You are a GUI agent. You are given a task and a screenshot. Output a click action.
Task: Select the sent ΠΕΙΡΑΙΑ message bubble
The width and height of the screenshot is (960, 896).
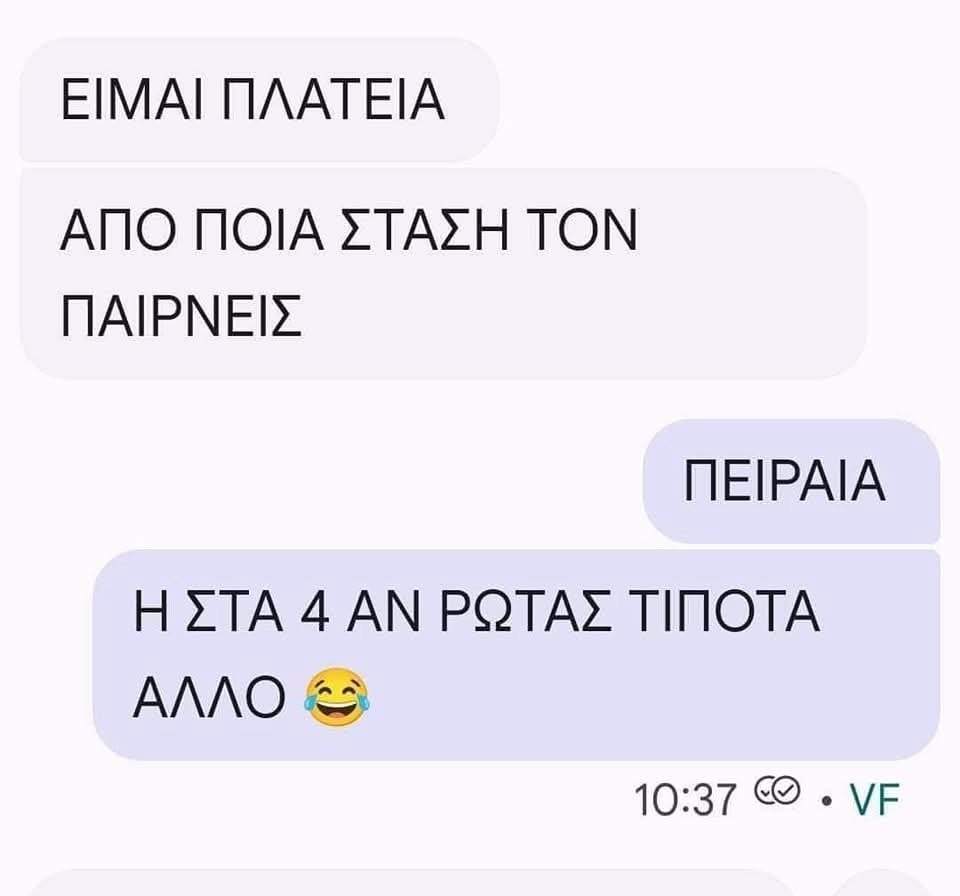791,481
